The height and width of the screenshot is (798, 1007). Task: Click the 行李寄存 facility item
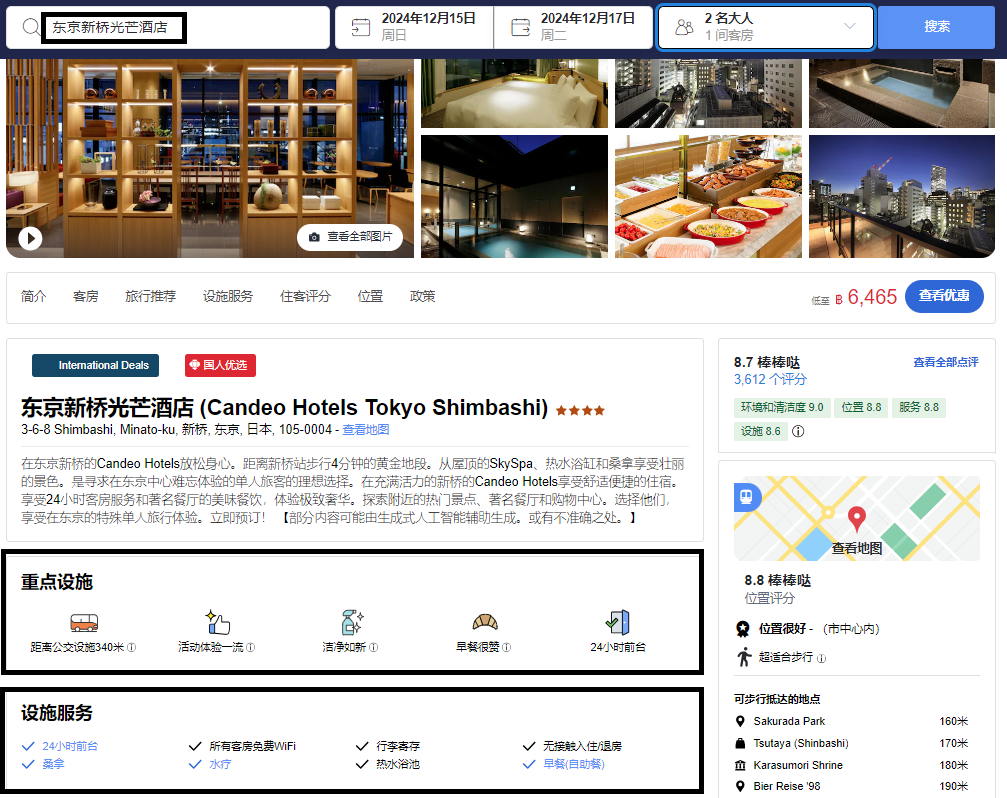(x=398, y=746)
